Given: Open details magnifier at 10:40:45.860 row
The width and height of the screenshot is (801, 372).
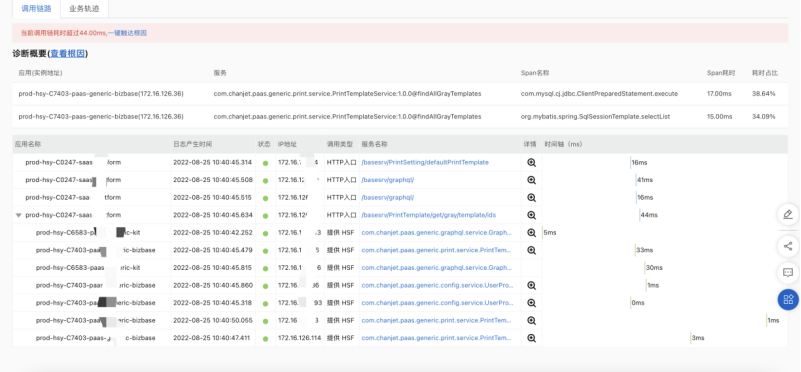Looking at the screenshot, I should [x=531, y=285].
